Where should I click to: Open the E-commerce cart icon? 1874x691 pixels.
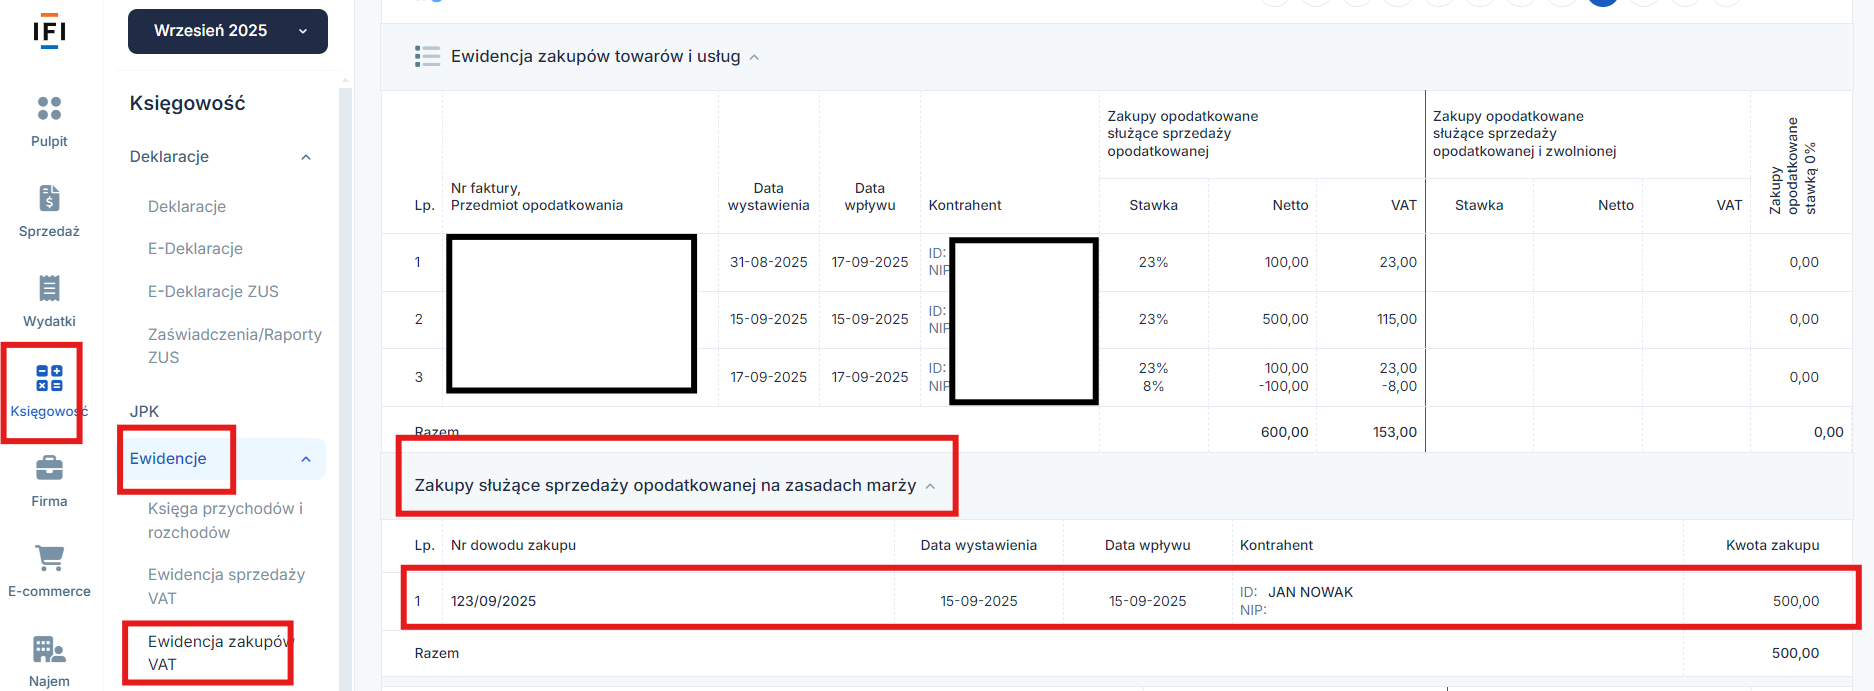[x=49, y=558]
